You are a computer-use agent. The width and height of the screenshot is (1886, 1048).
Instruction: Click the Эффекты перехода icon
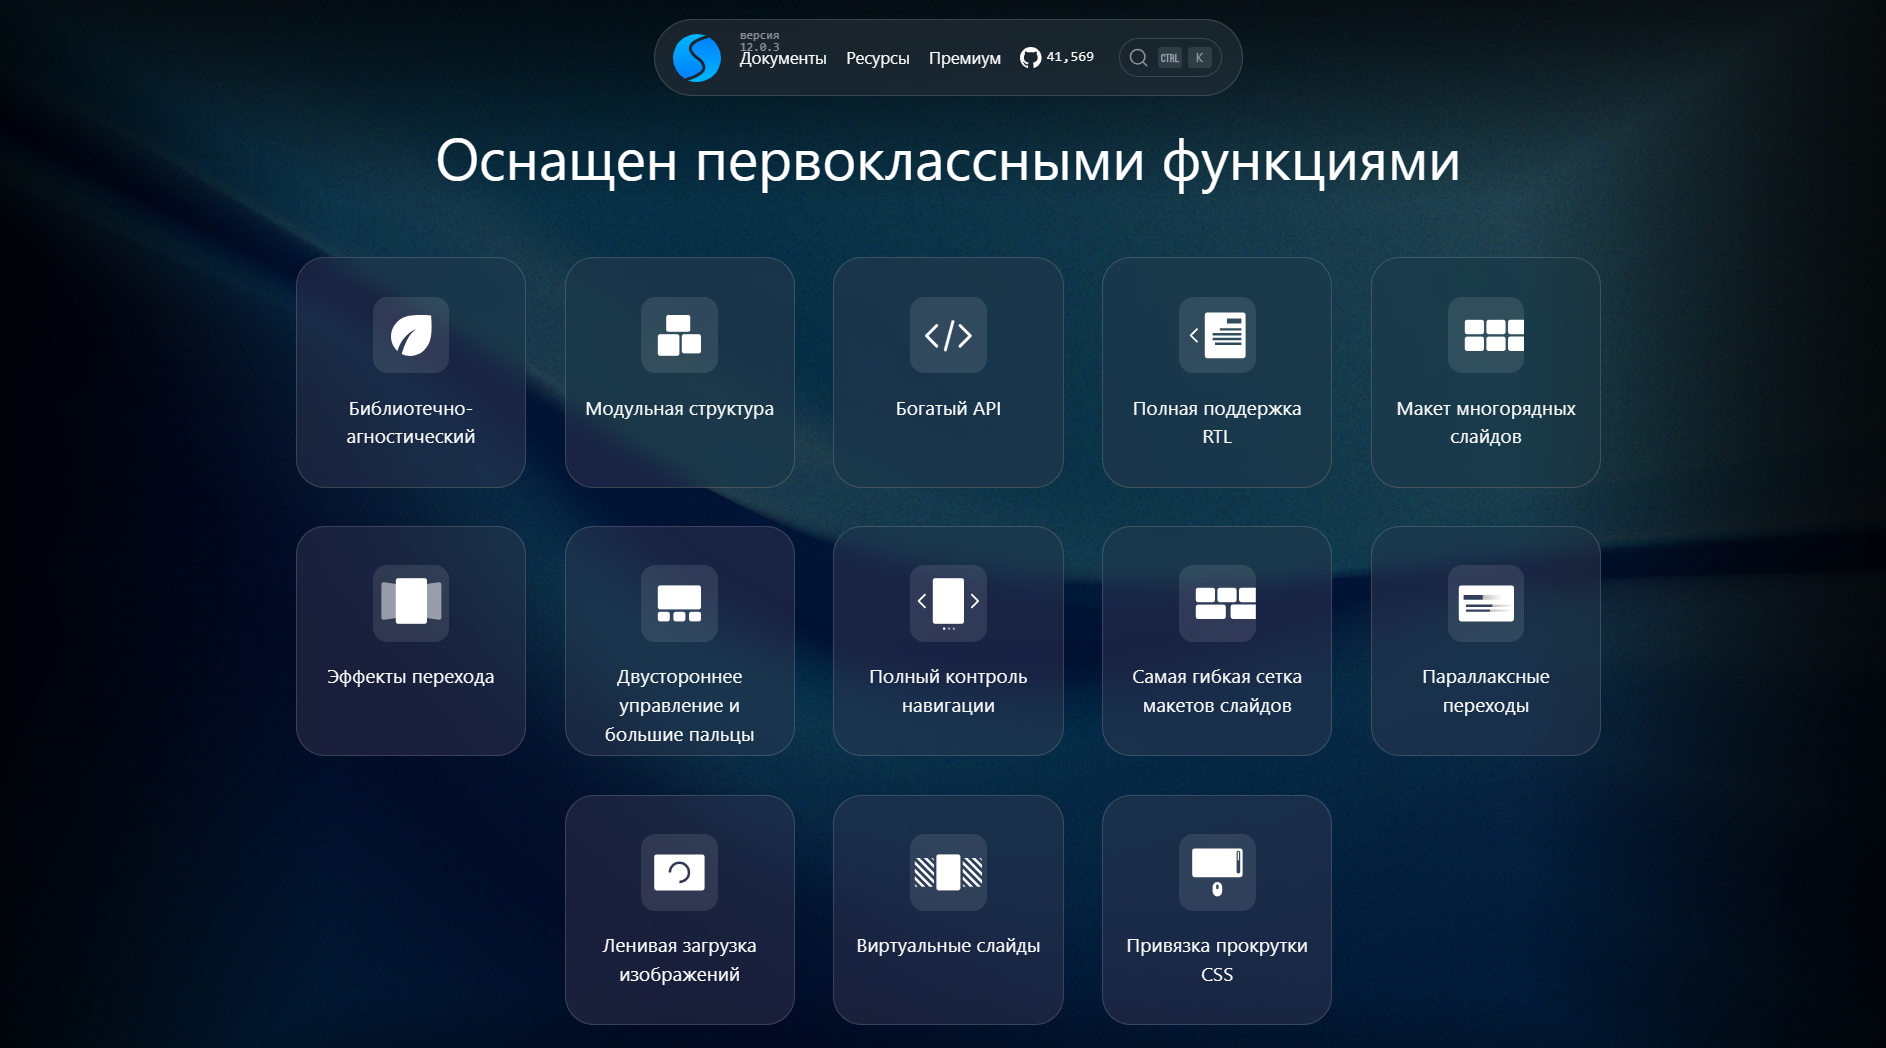coord(410,603)
